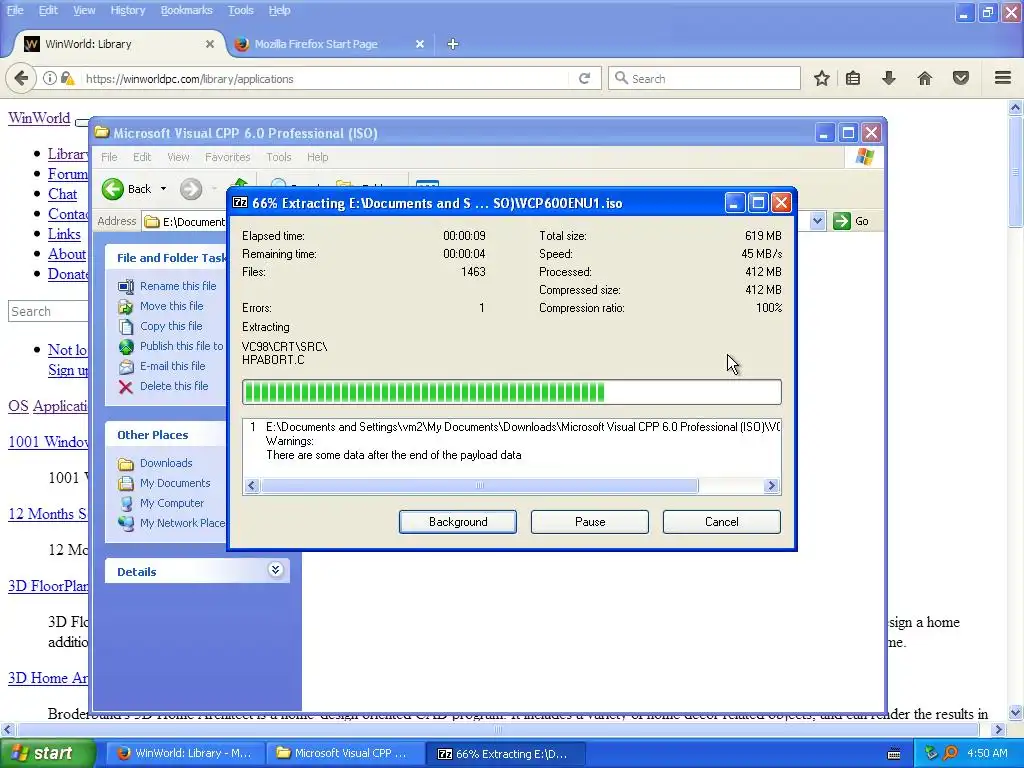1024x768 pixels.
Task: Close the Mozilla Firefox Start Page tab
Action: [x=420, y=44]
